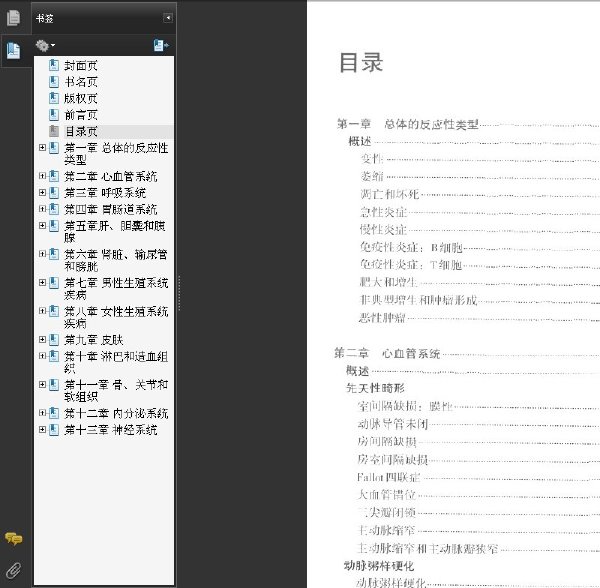Expand 第十二章 内分泌系统 bookmark
The height and width of the screenshot is (588, 600).
click(42, 413)
